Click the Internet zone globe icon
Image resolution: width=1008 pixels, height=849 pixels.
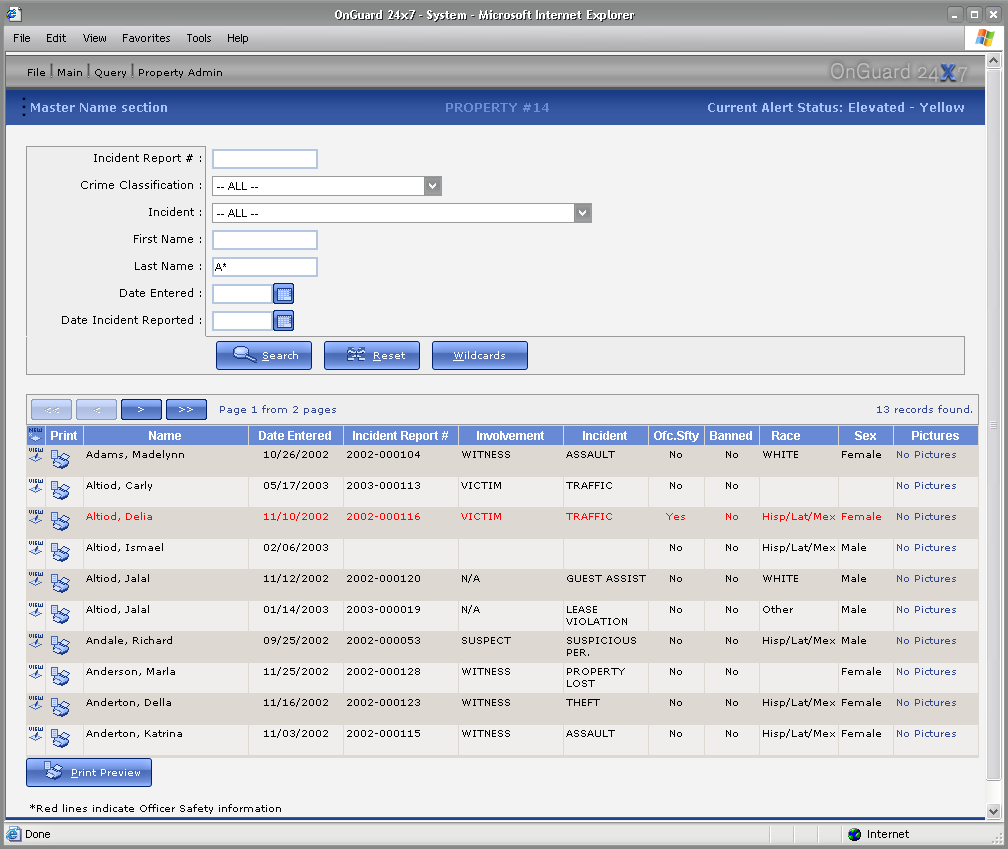(x=854, y=834)
